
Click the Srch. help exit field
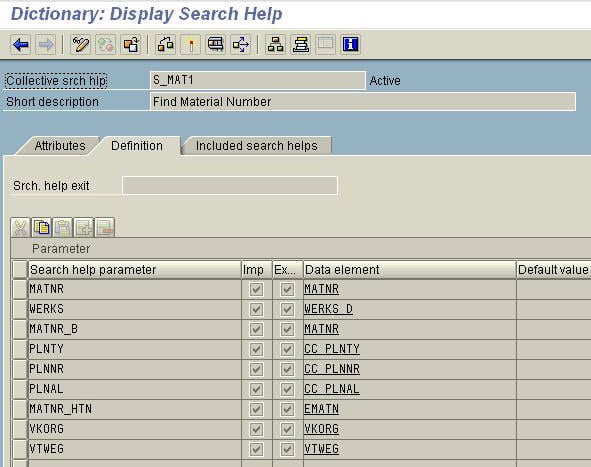(230, 186)
